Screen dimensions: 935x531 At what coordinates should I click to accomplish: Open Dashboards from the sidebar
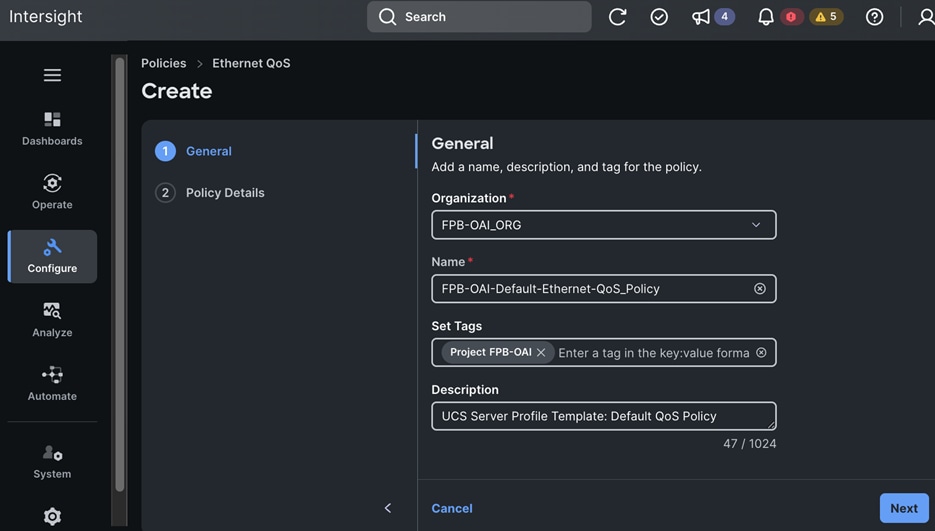[x=52, y=128]
